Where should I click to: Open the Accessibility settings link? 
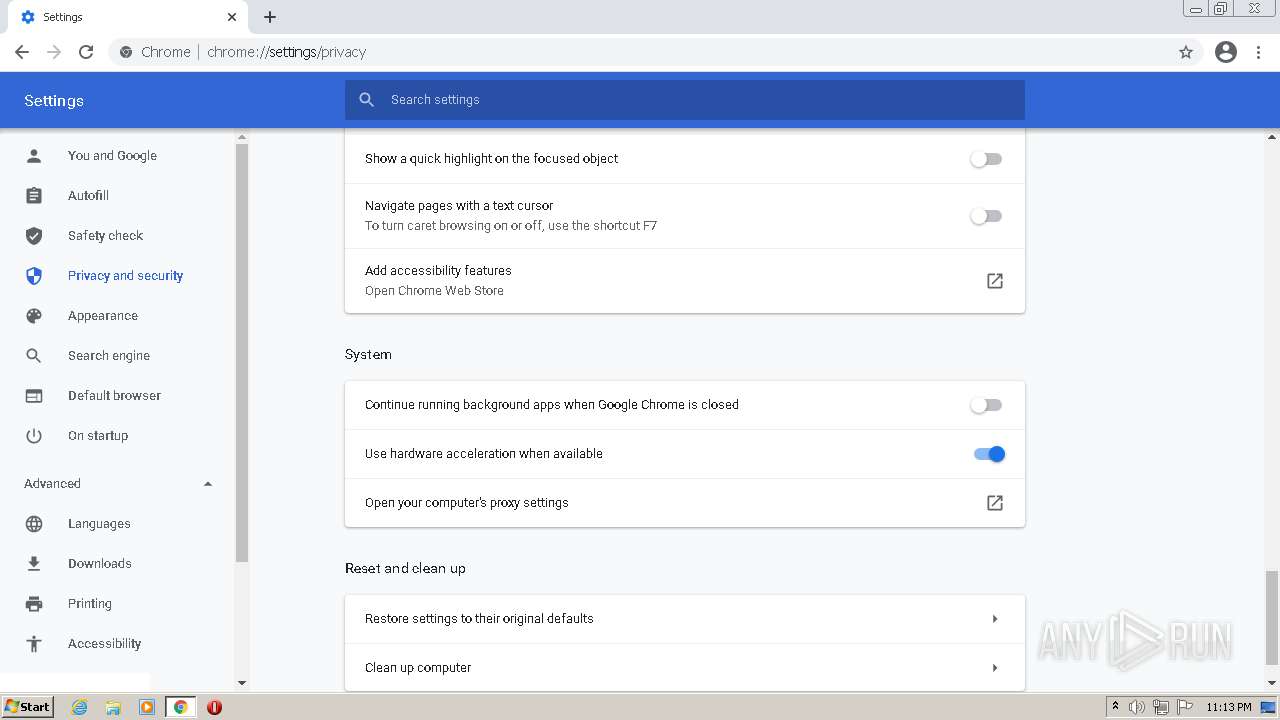104,644
